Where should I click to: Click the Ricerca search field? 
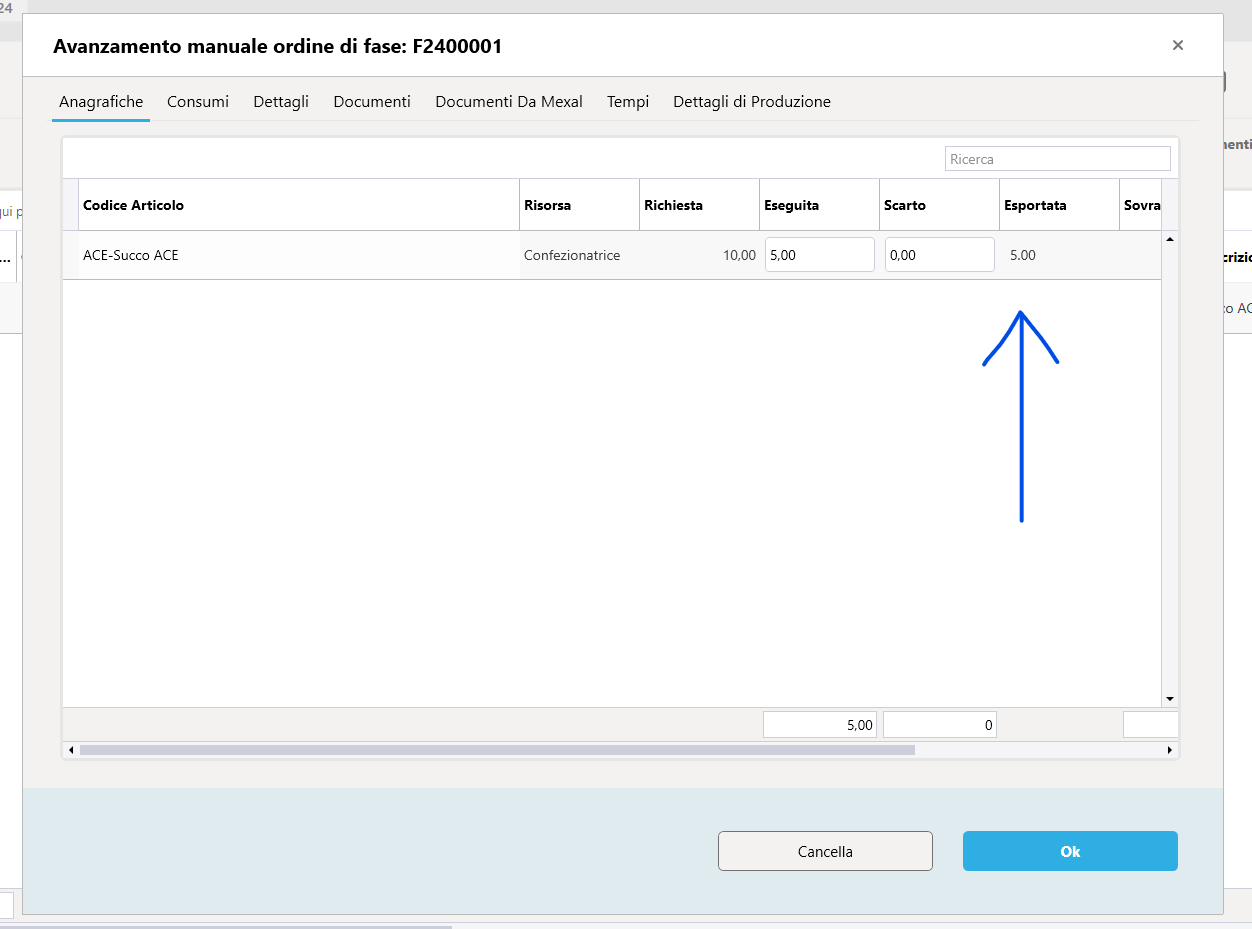[x=1058, y=159]
